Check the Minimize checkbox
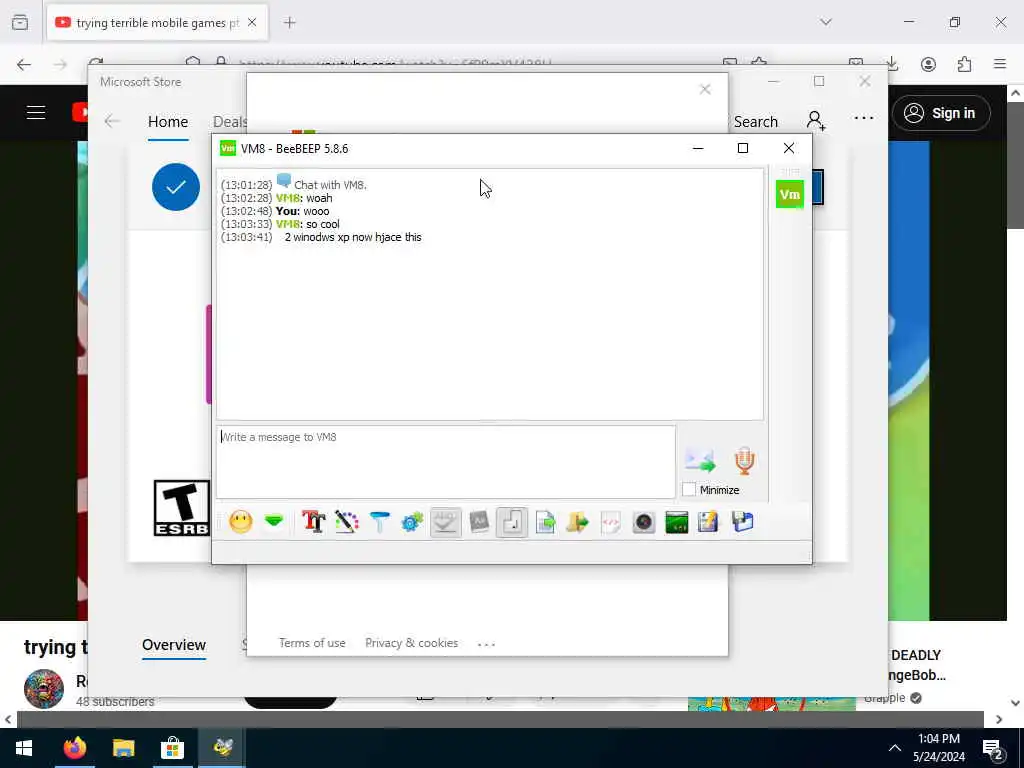Viewport: 1024px width, 768px height. pos(689,489)
